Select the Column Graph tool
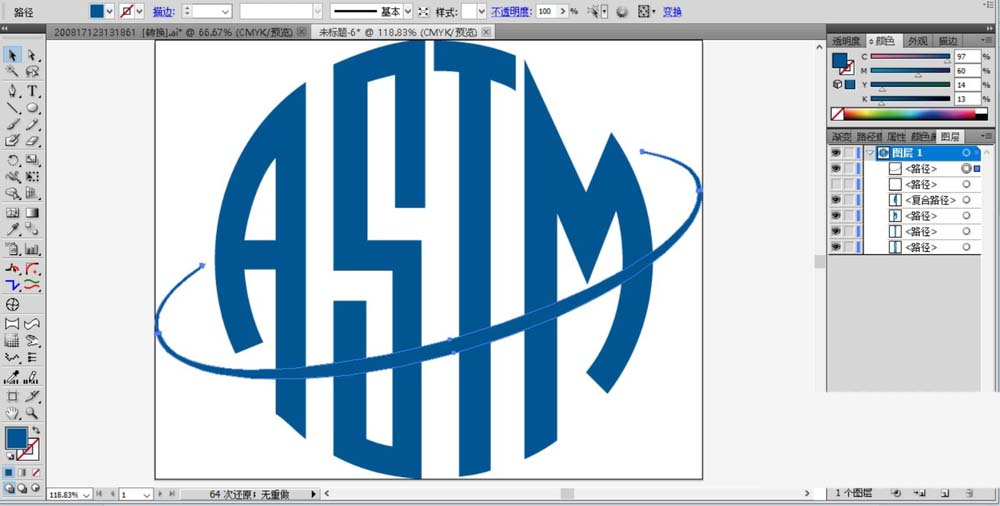The width and height of the screenshot is (1000, 506). 33,249
